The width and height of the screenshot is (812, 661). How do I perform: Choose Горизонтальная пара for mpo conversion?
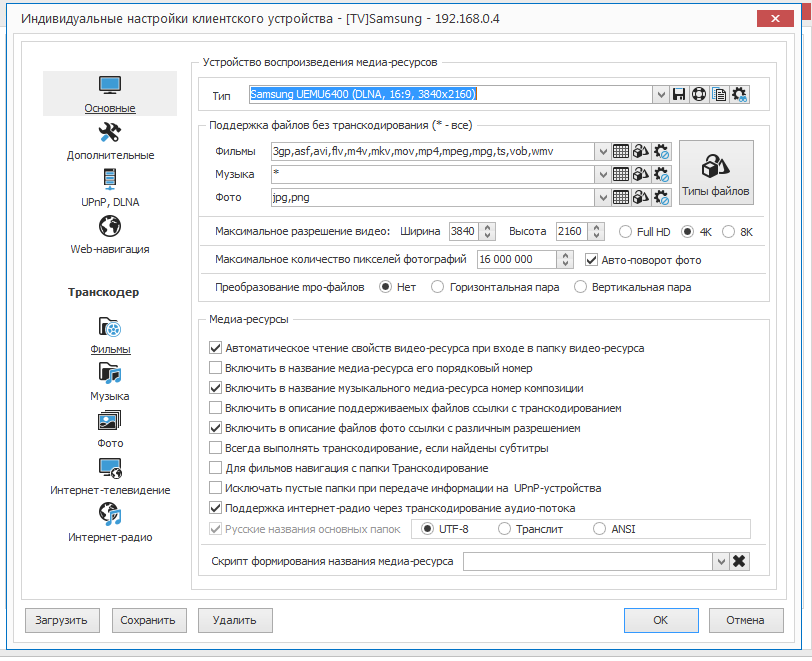(437, 287)
